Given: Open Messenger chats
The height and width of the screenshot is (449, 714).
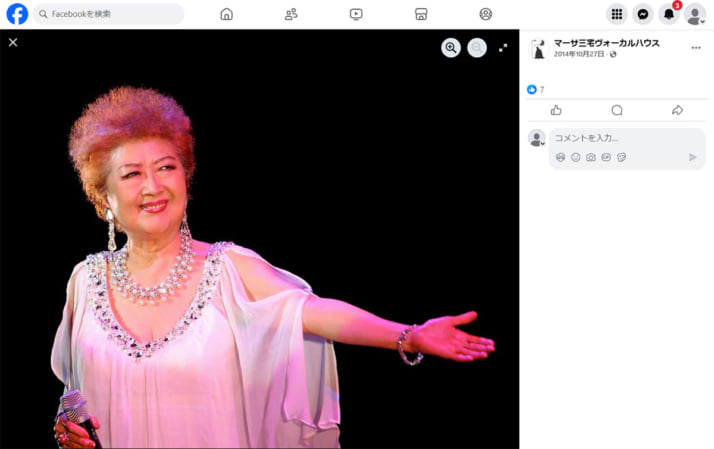Looking at the screenshot, I should (643, 14).
